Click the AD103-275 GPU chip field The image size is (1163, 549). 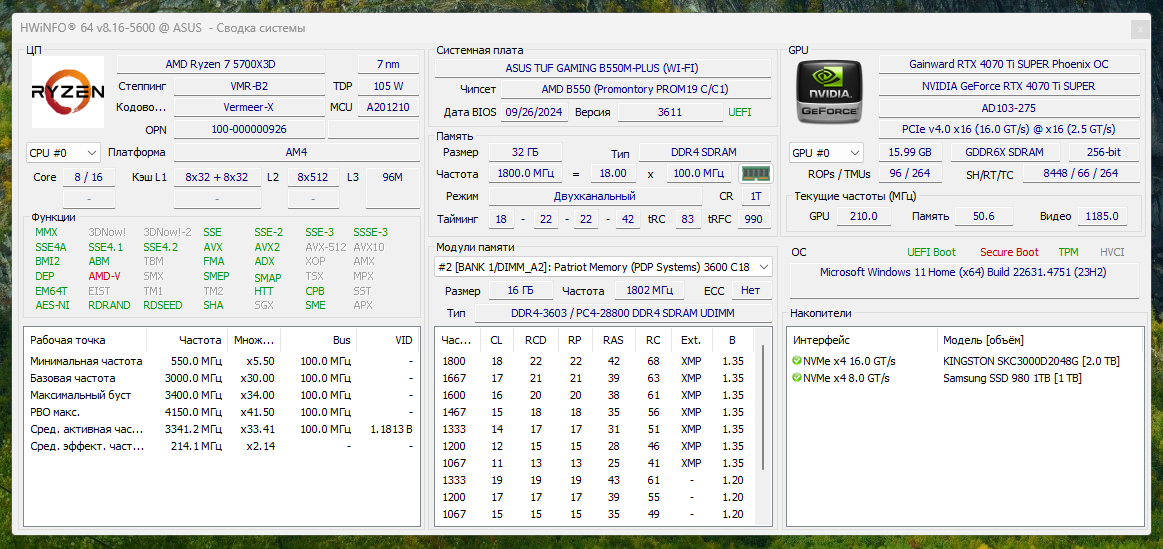pyautogui.click(x=1008, y=108)
